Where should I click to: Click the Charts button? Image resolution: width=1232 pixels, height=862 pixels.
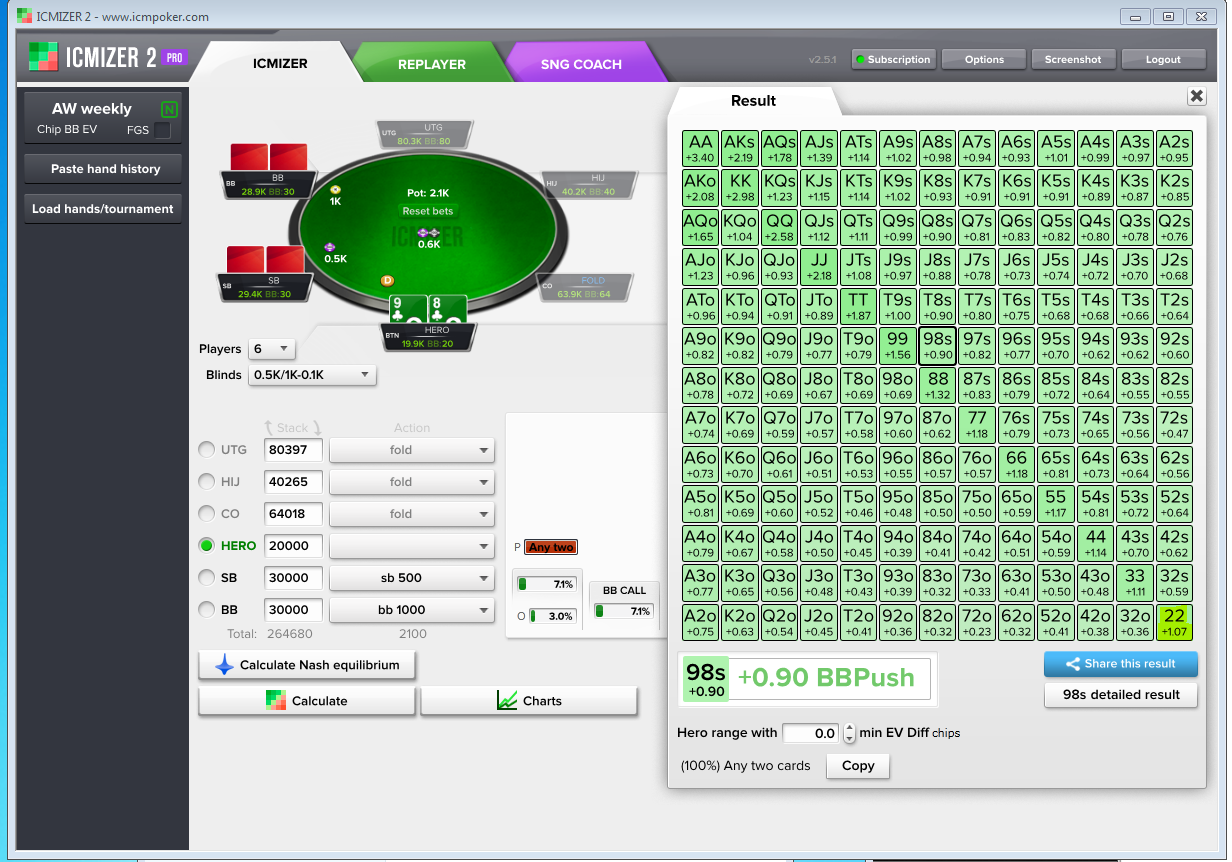coord(529,701)
